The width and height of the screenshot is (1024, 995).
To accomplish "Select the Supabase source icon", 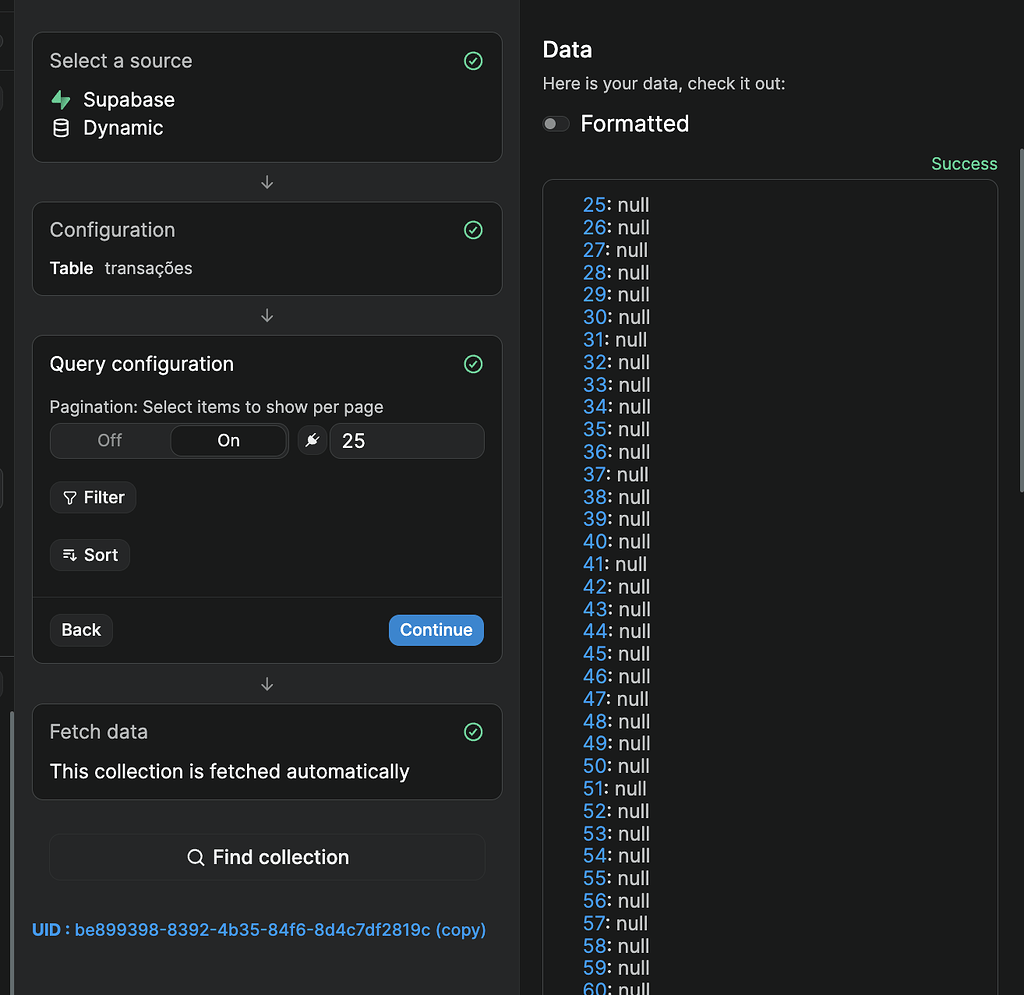I will 62,99.
